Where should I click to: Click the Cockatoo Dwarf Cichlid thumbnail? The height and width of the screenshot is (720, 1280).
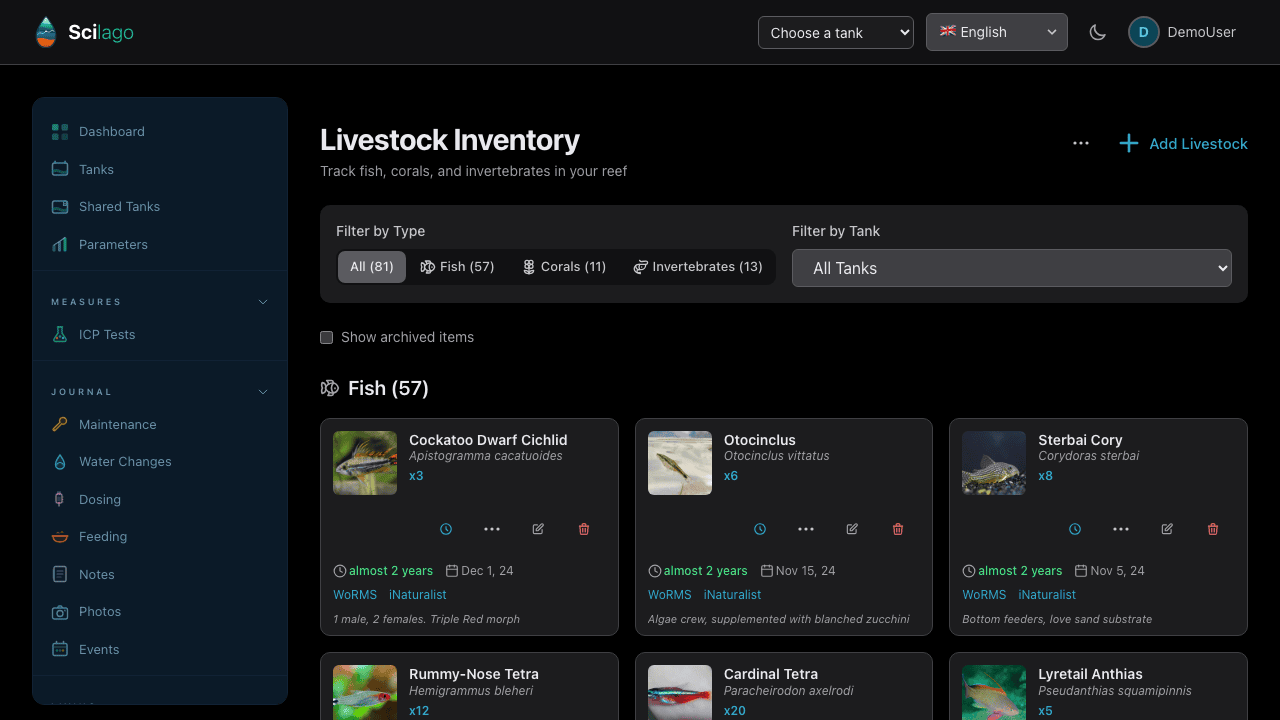coord(365,463)
